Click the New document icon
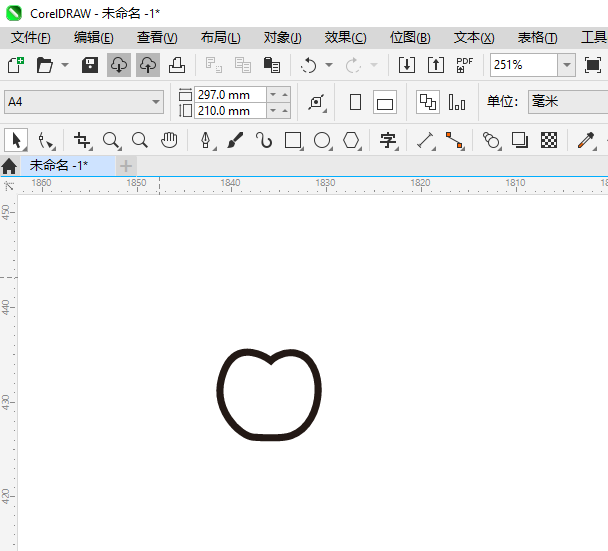608x551 pixels. coord(16,65)
